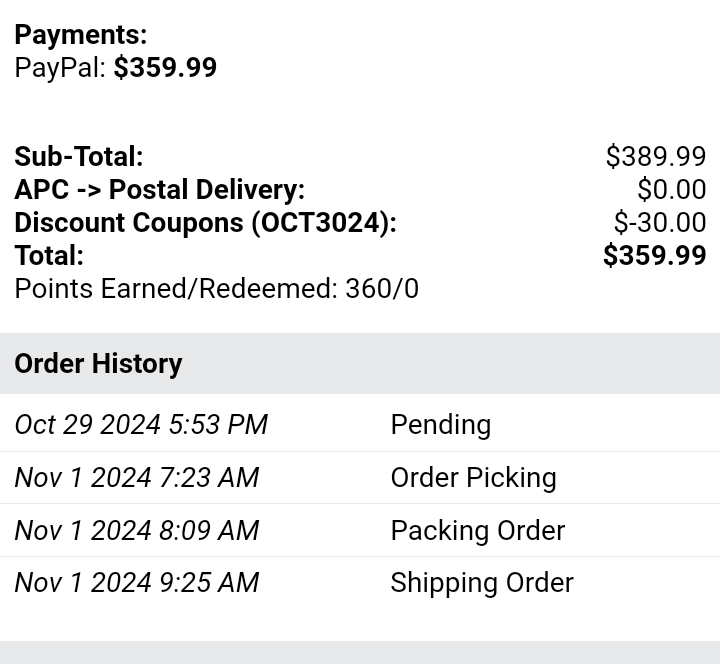Click the Pending status entry
Image resolution: width=720 pixels, height=664 pixels.
point(441,424)
